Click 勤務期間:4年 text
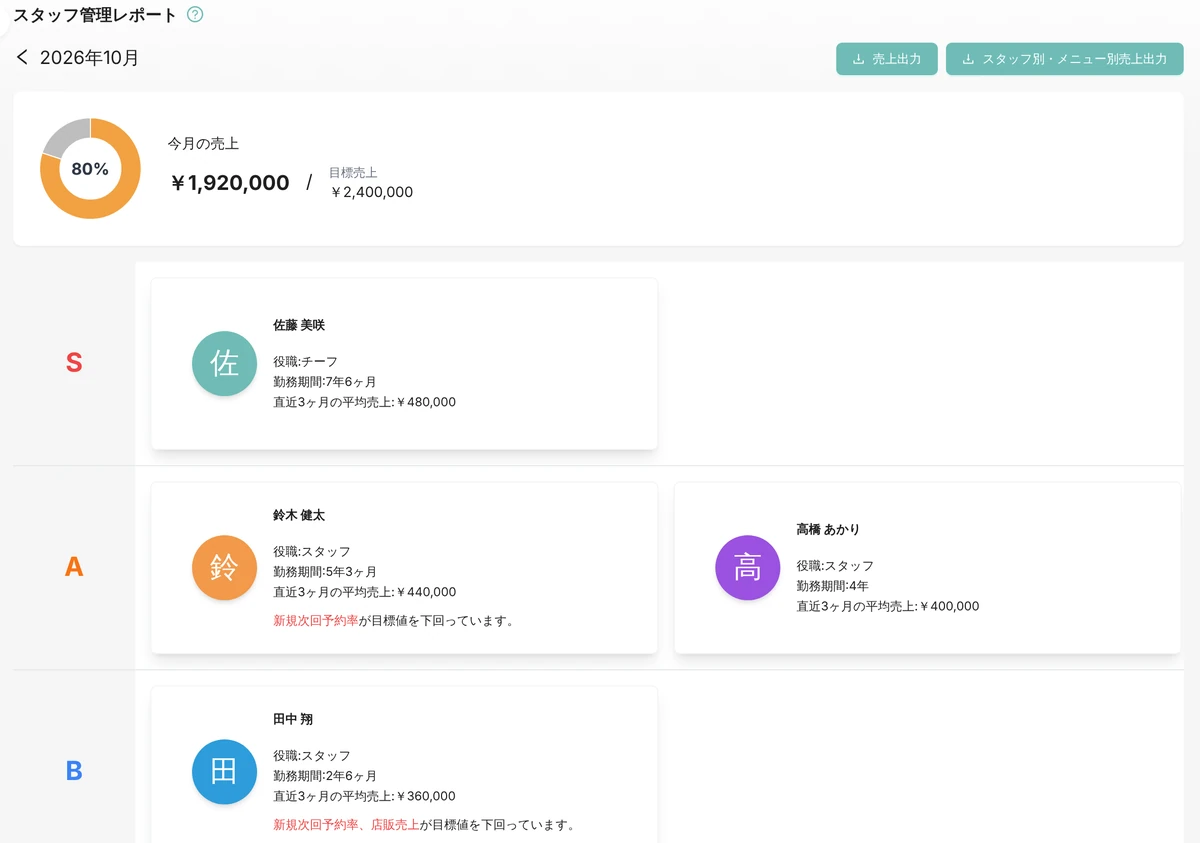 (833, 585)
